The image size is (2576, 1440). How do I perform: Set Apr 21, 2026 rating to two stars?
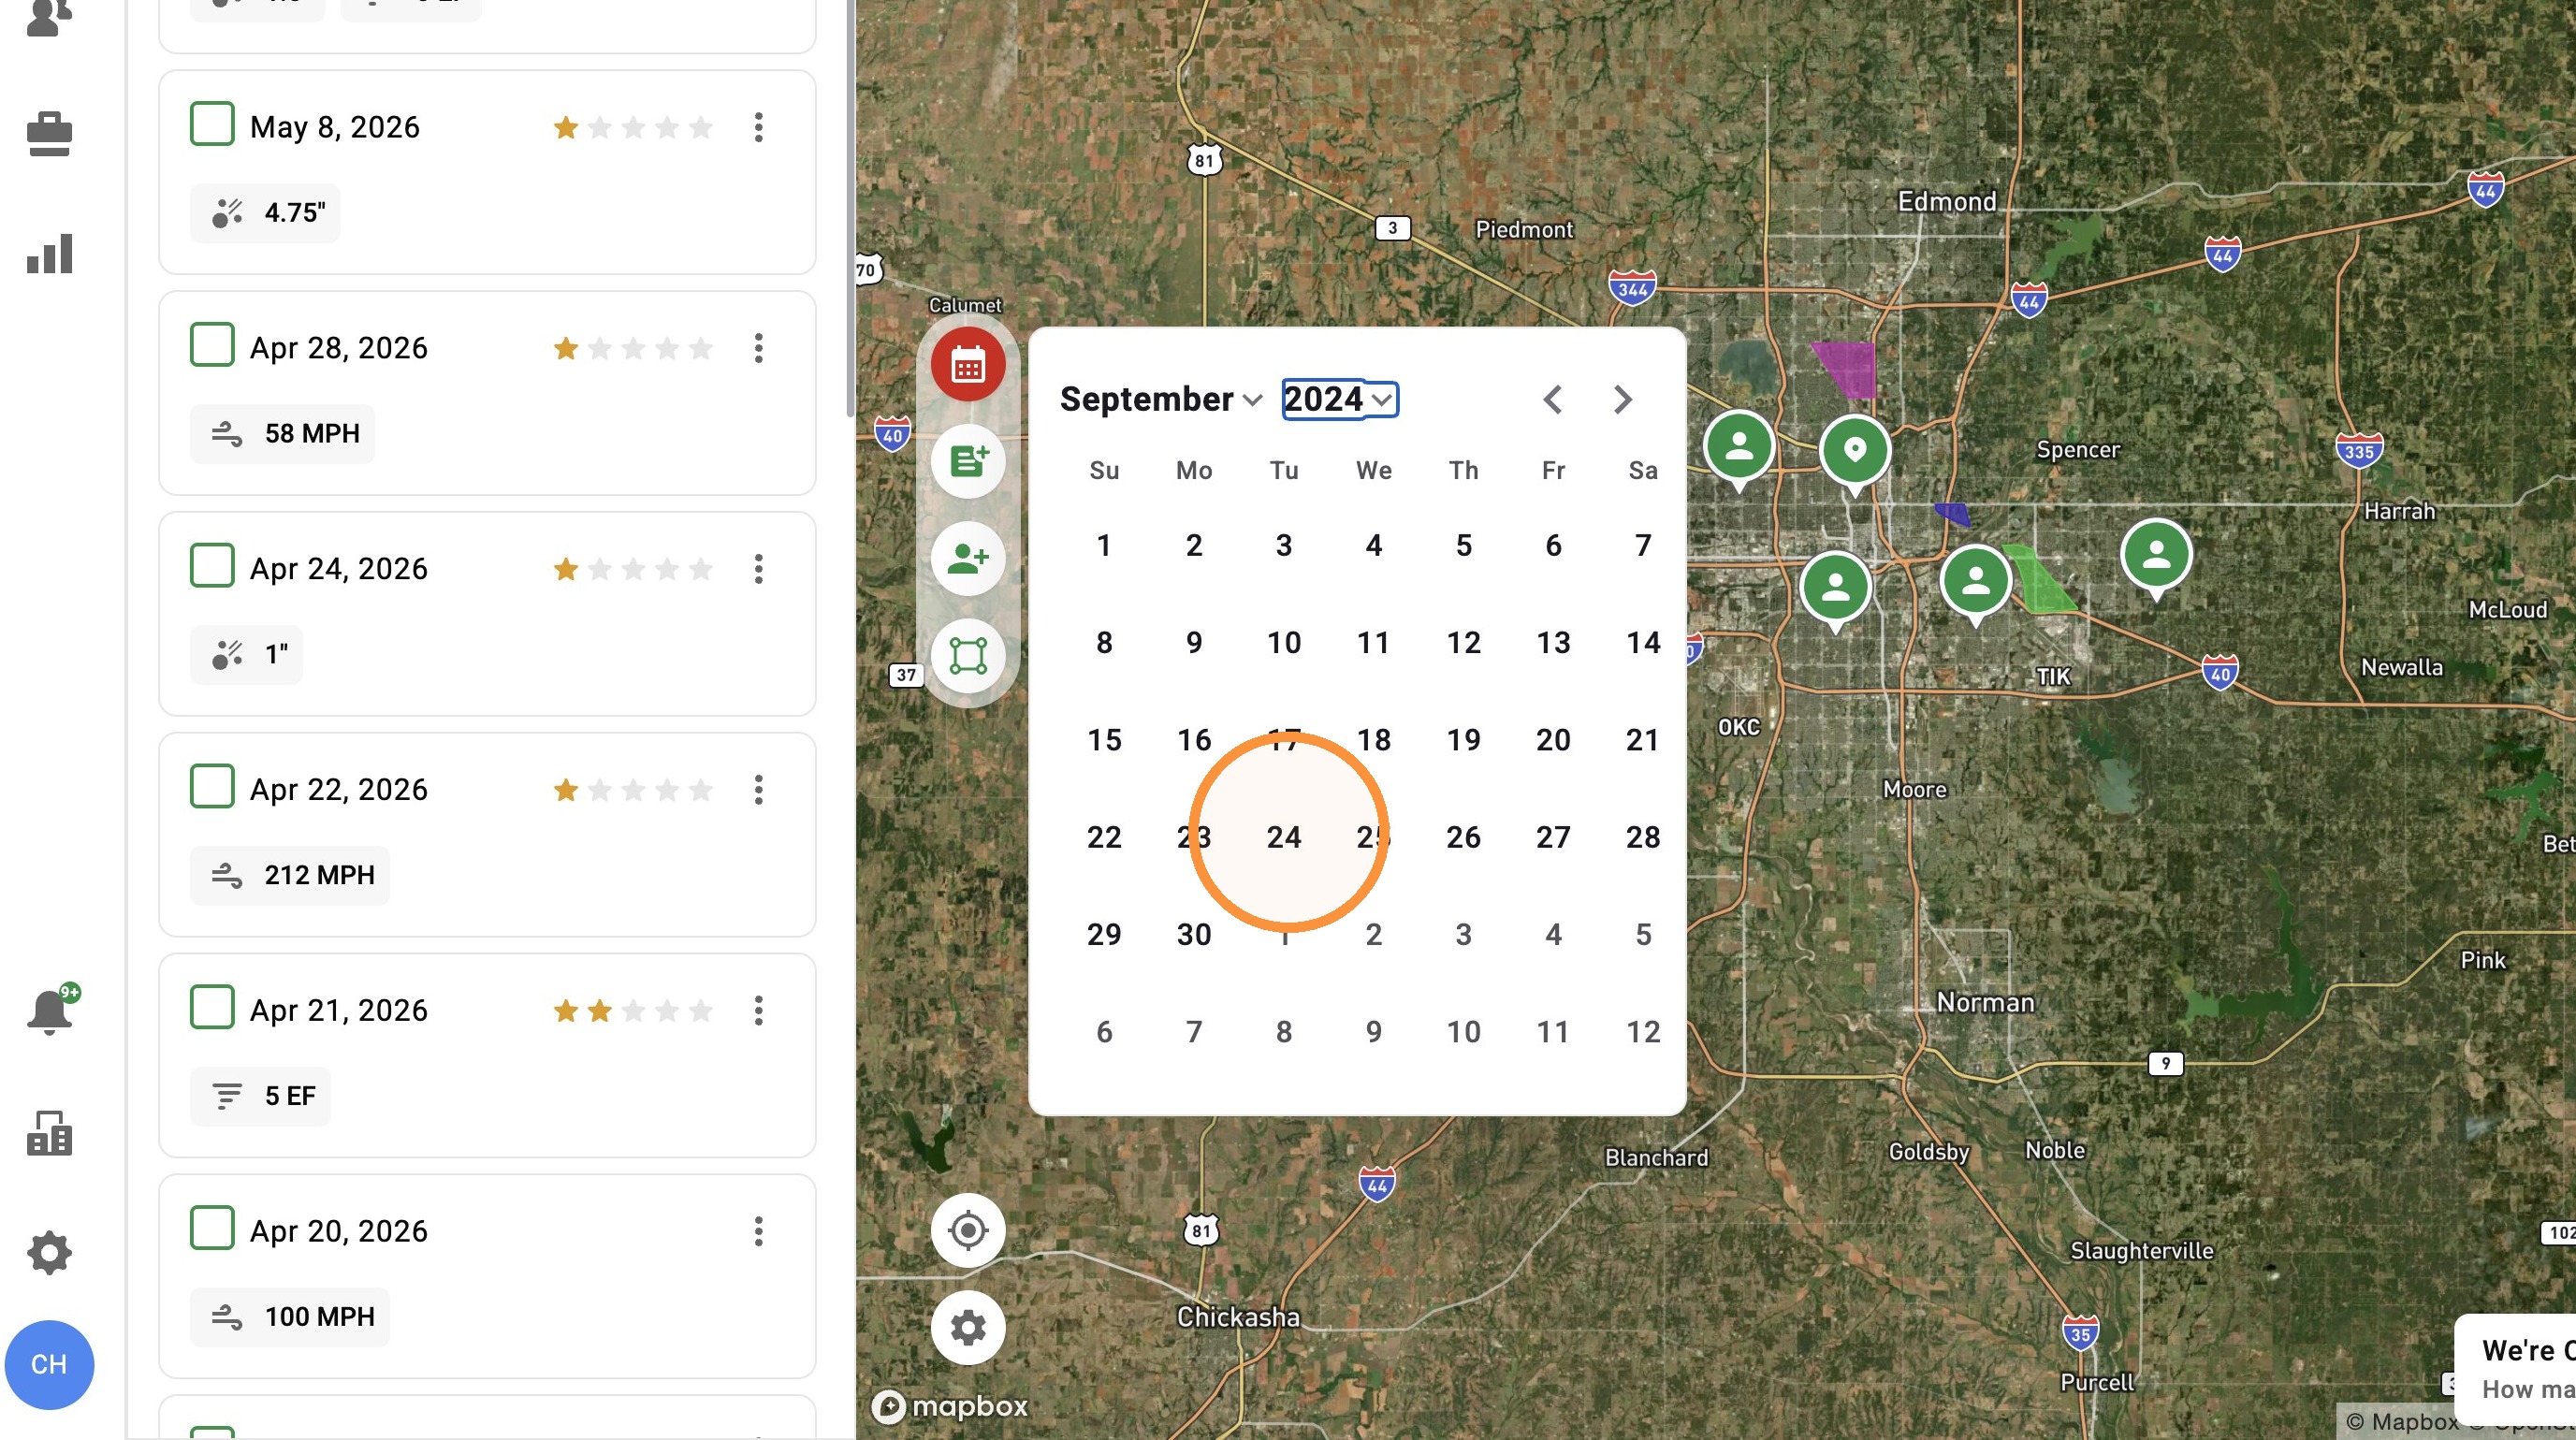tap(600, 1011)
